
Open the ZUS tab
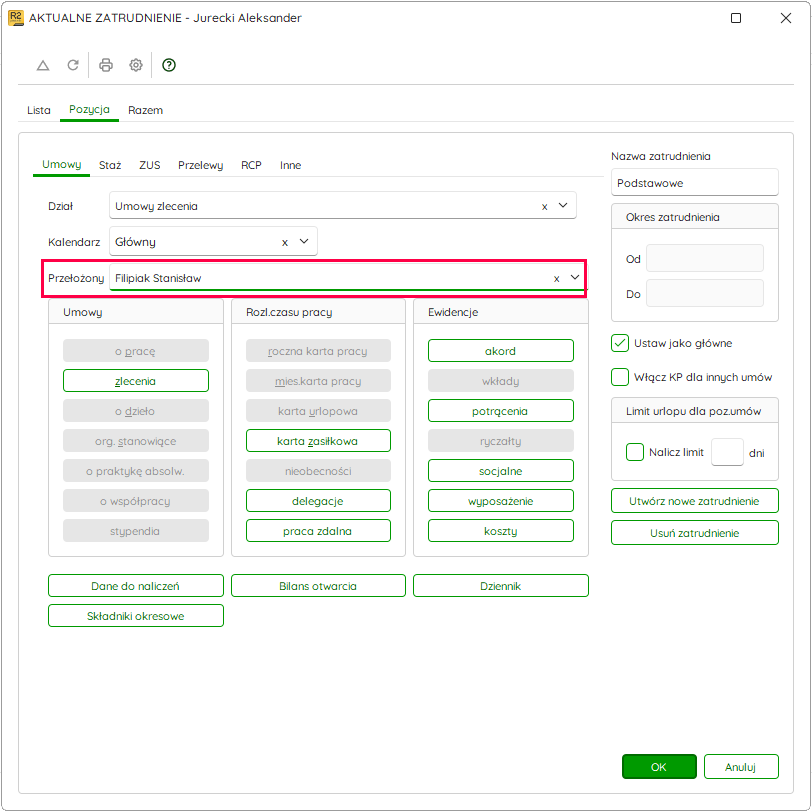(150, 165)
